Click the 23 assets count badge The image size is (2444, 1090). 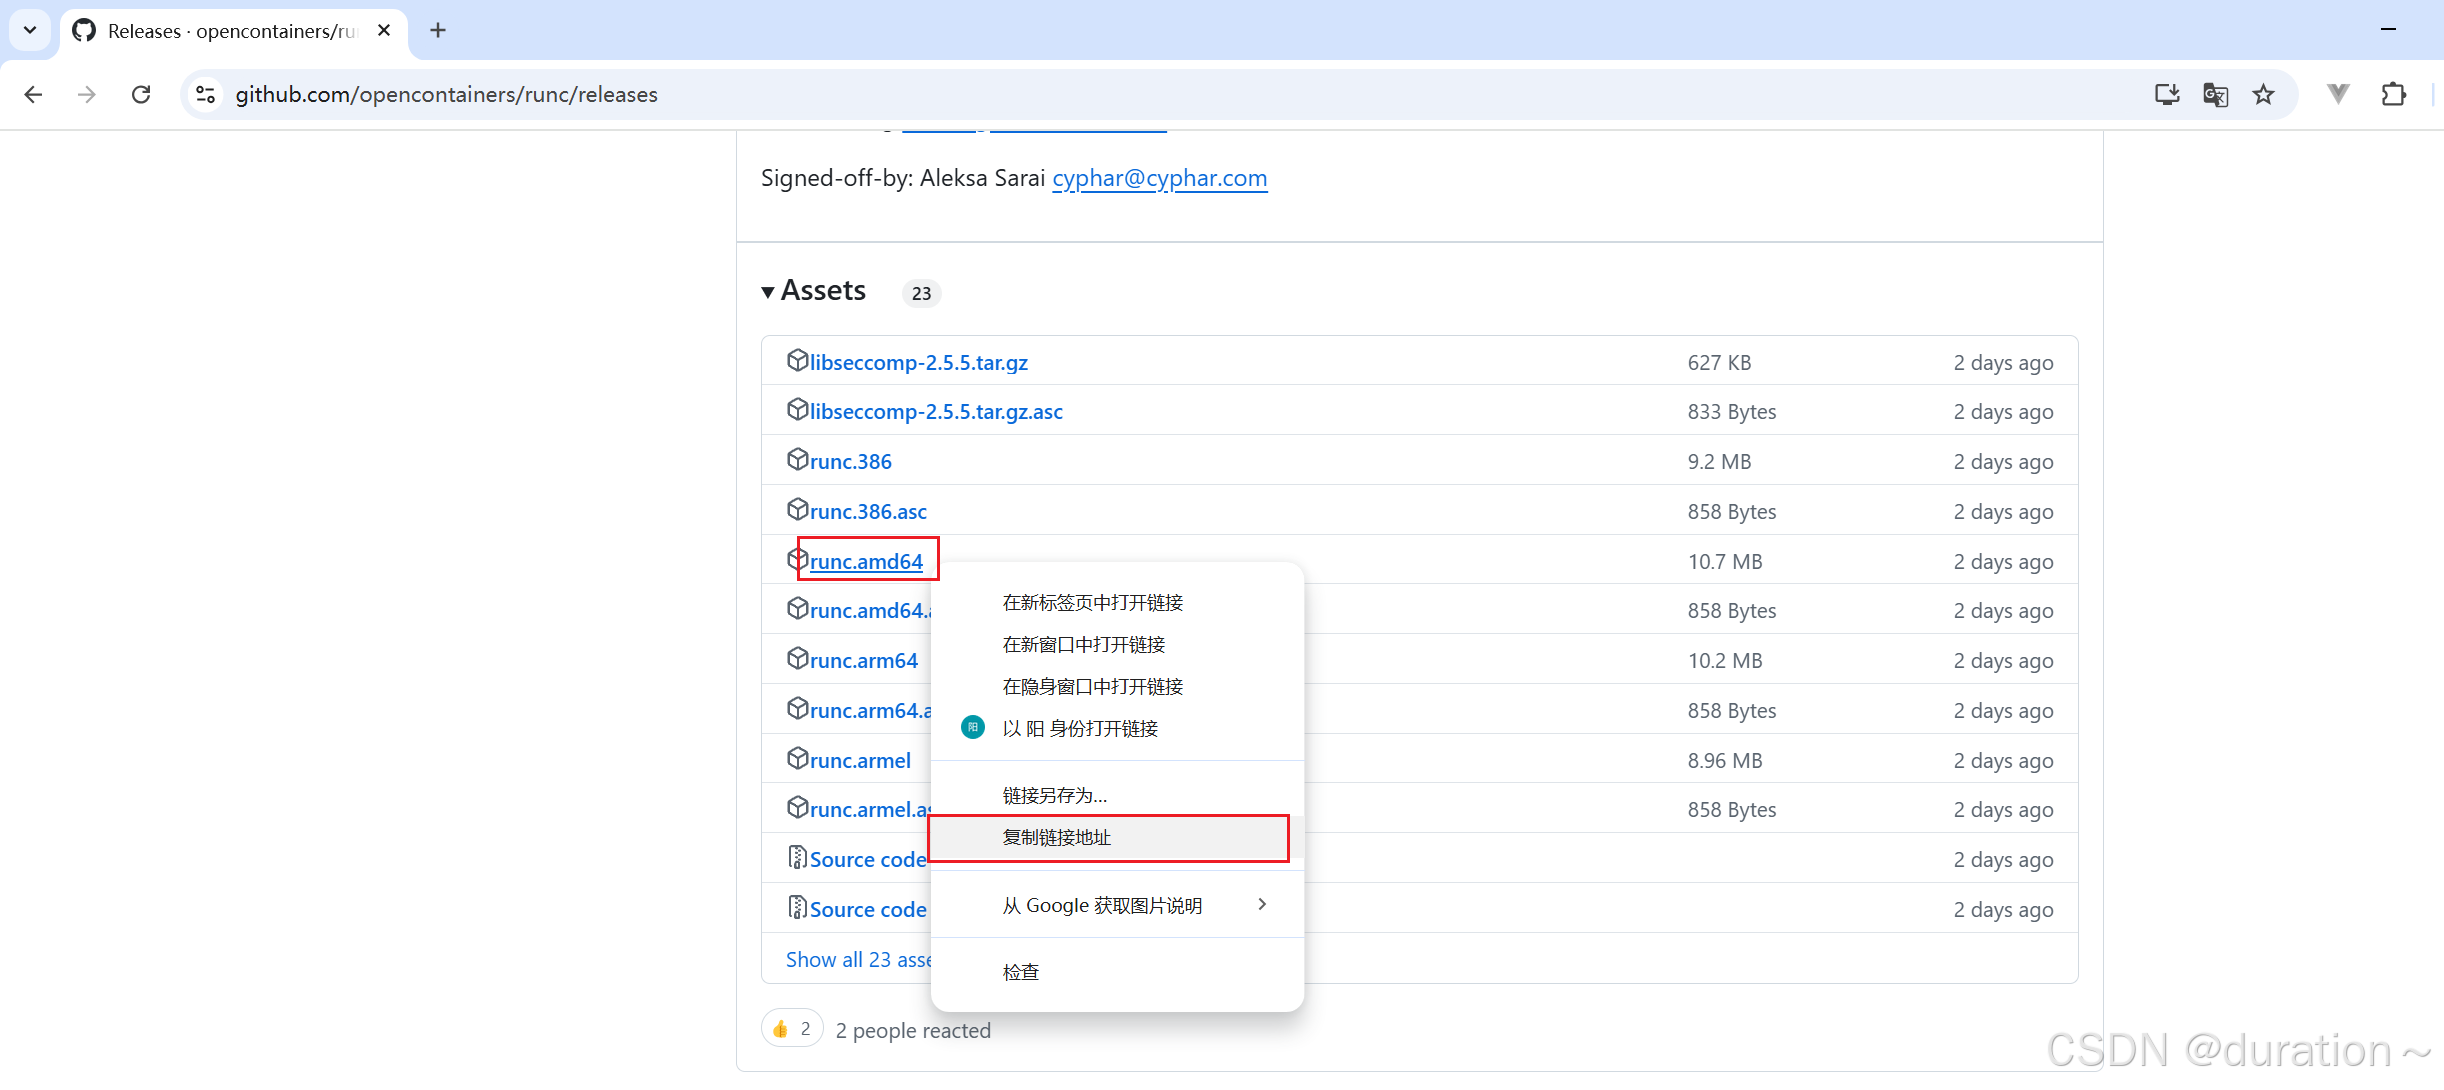(921, 293)
